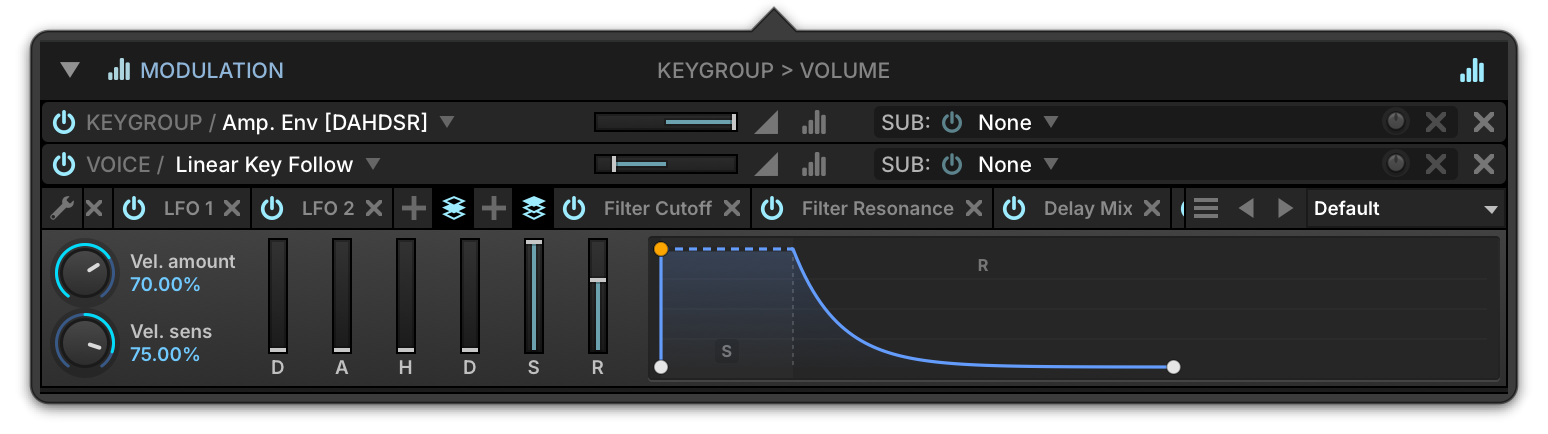This screenshot has height=434, width=1548.
Task: Click the wrench settings icon
Action: coord(61,208)
